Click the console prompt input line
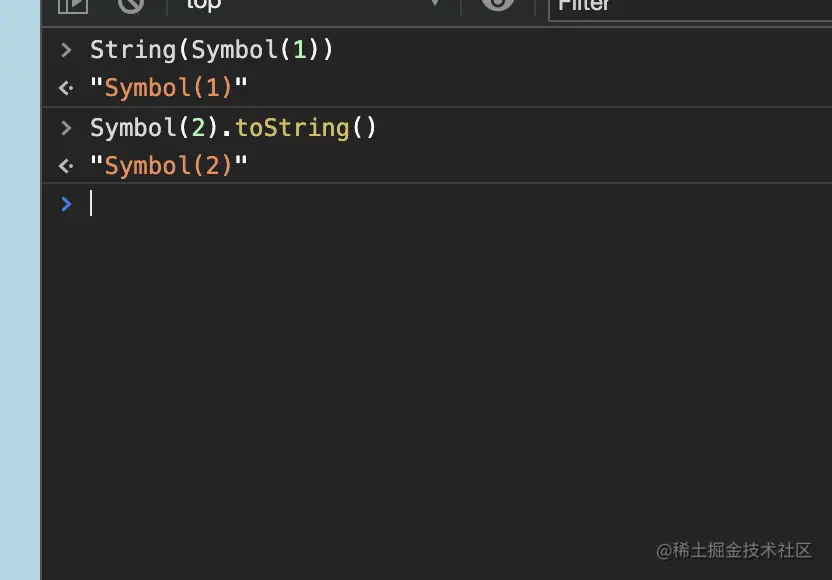832x580 pixels. (x=400, y=204)
